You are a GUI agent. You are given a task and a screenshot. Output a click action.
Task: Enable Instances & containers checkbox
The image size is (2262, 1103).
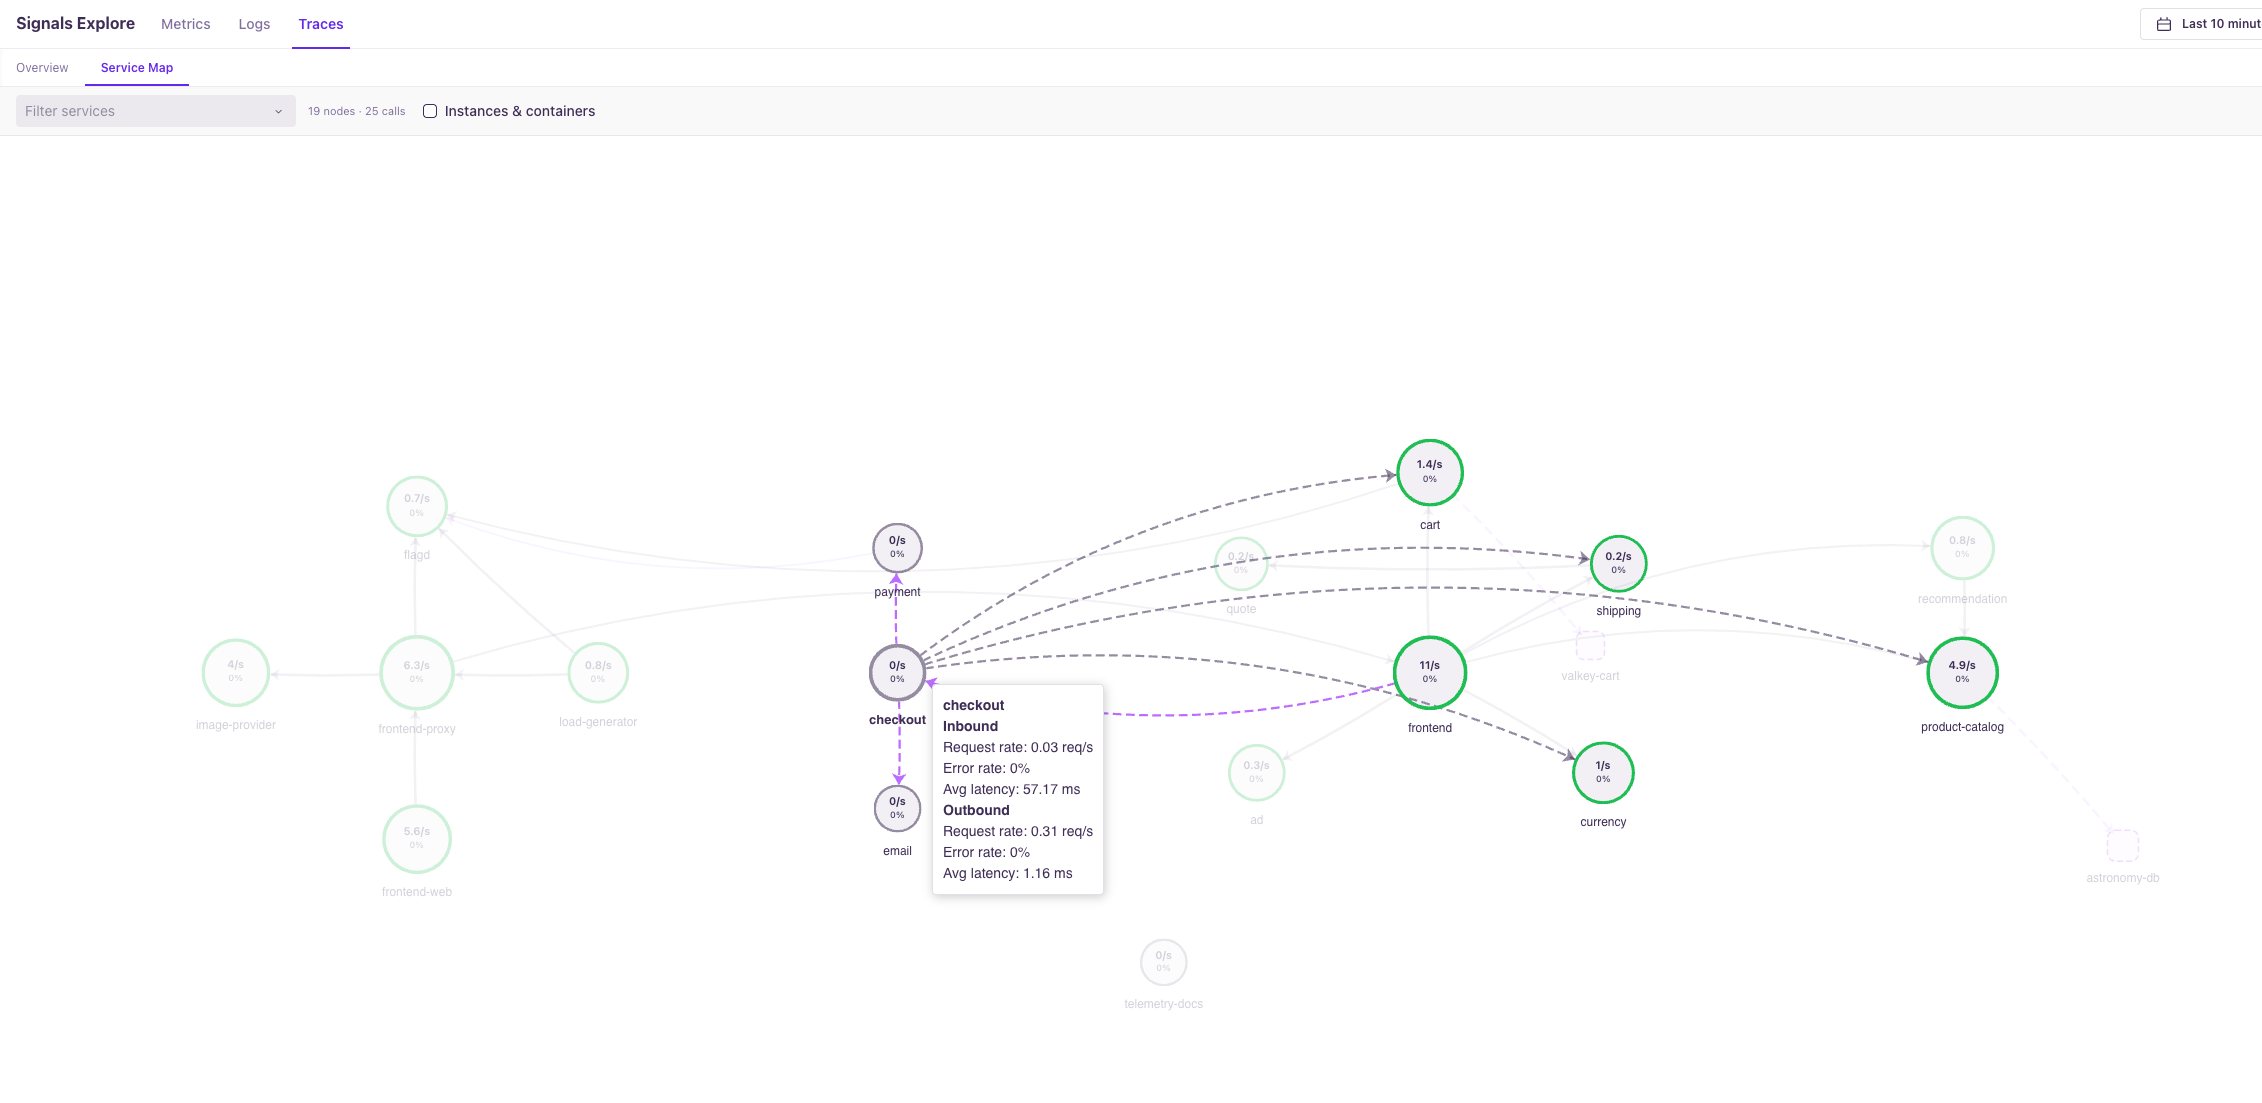[430, 111]
